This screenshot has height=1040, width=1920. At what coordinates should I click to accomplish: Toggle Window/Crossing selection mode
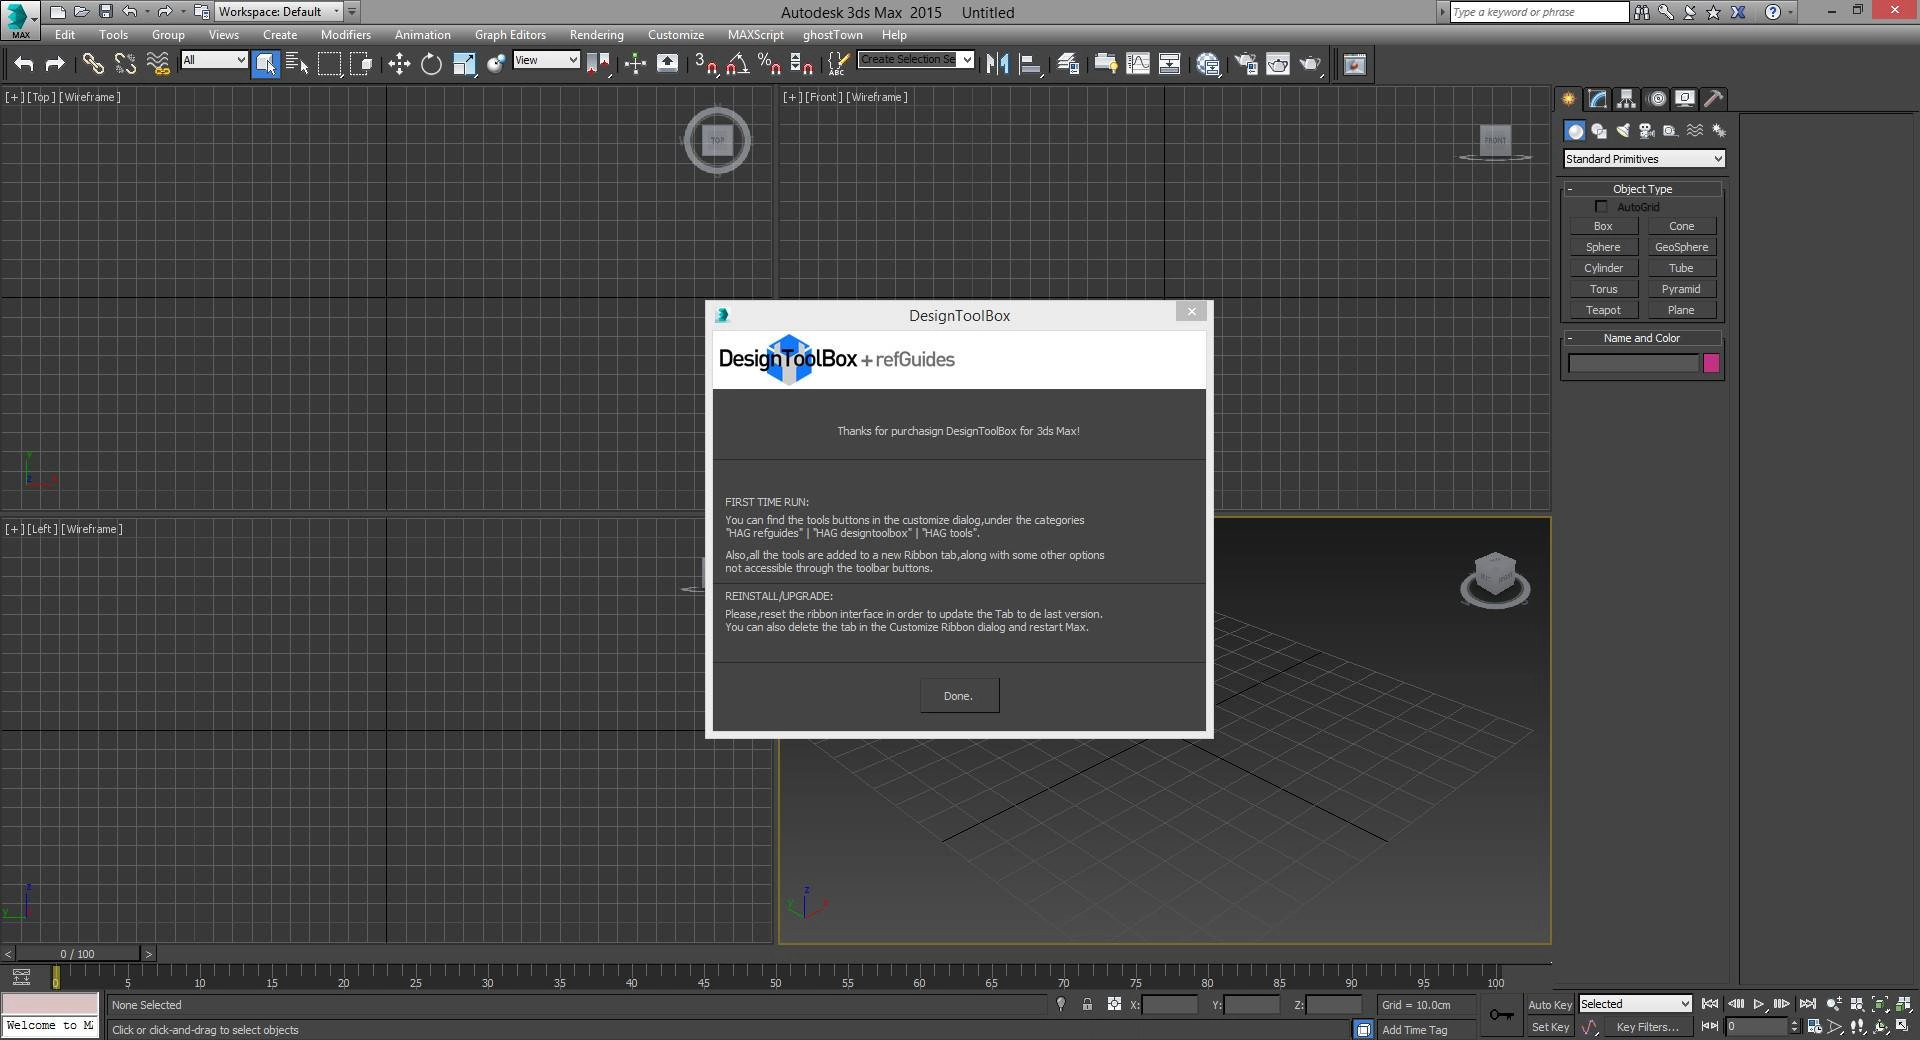[x=362, y=64]
